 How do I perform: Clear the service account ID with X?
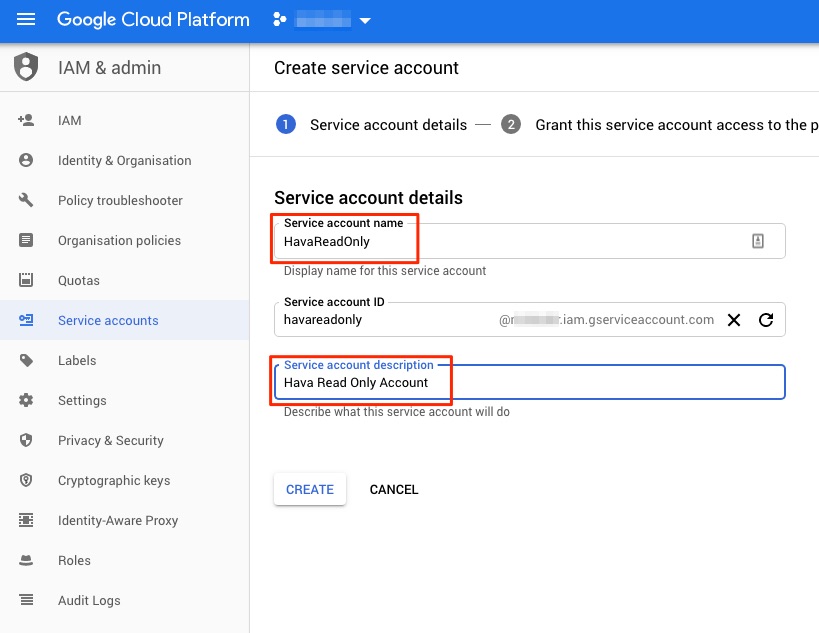point(734,320)
